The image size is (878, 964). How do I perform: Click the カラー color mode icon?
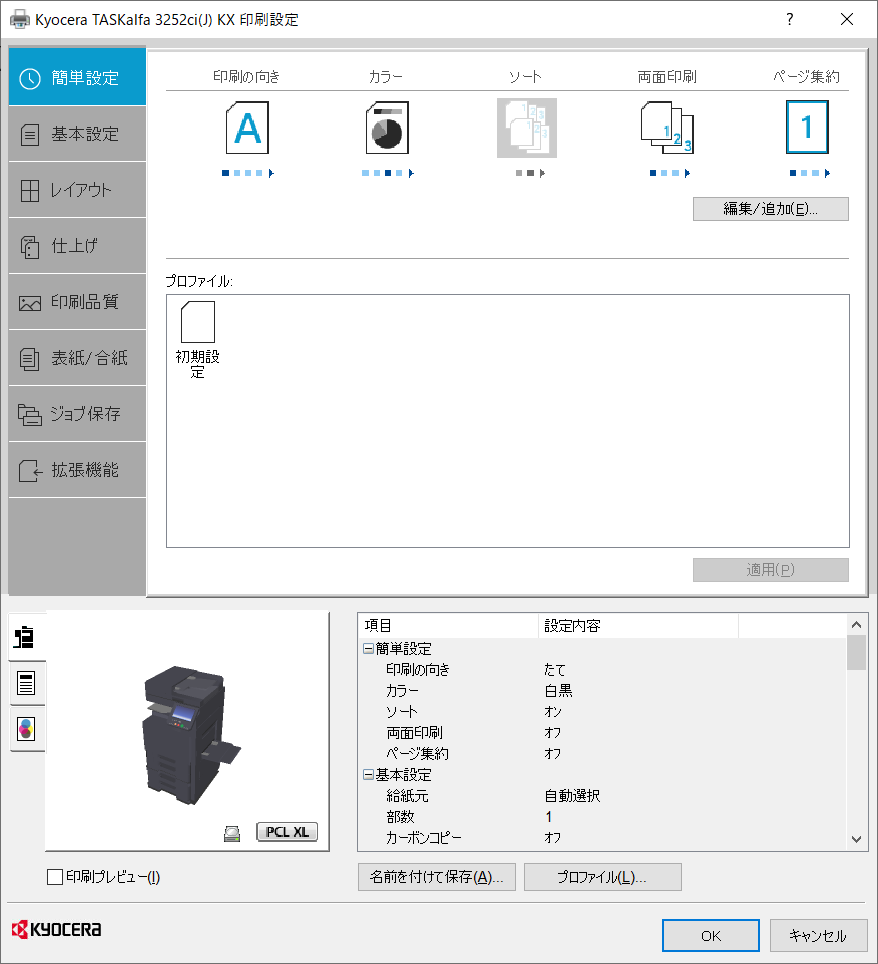pyautogui.click(x=387, y=128)
